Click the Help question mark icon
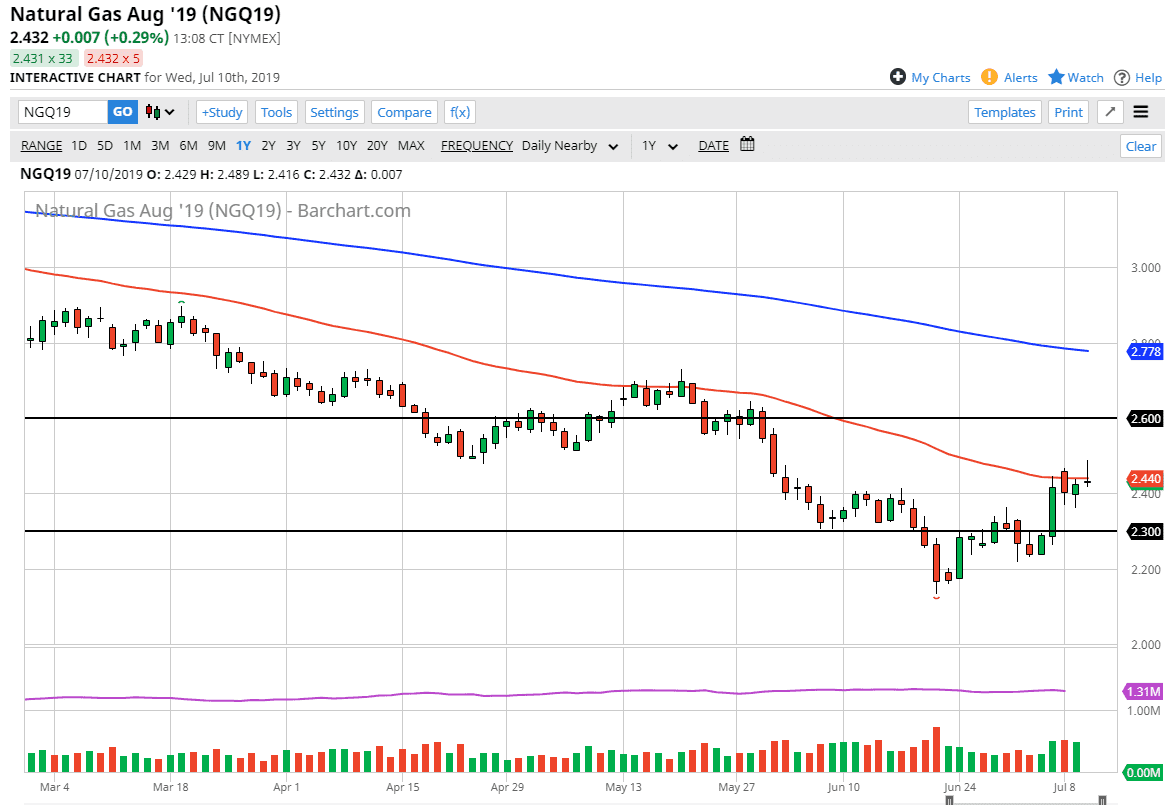 (1122, 77)
